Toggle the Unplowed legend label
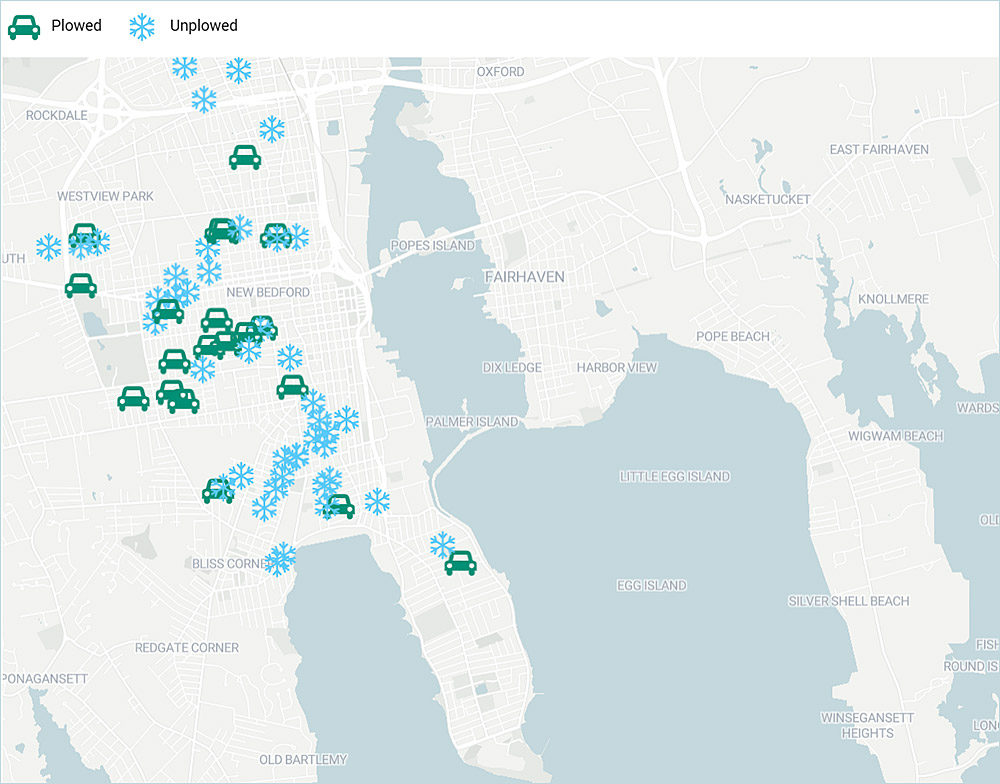 click(x=203, y=26)
